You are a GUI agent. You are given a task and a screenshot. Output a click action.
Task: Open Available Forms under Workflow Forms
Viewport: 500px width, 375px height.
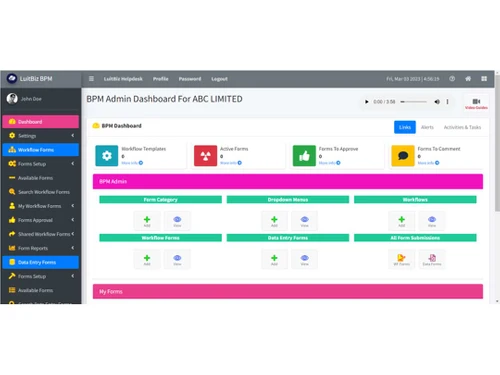pyautogui.click(x=41, y=178)
